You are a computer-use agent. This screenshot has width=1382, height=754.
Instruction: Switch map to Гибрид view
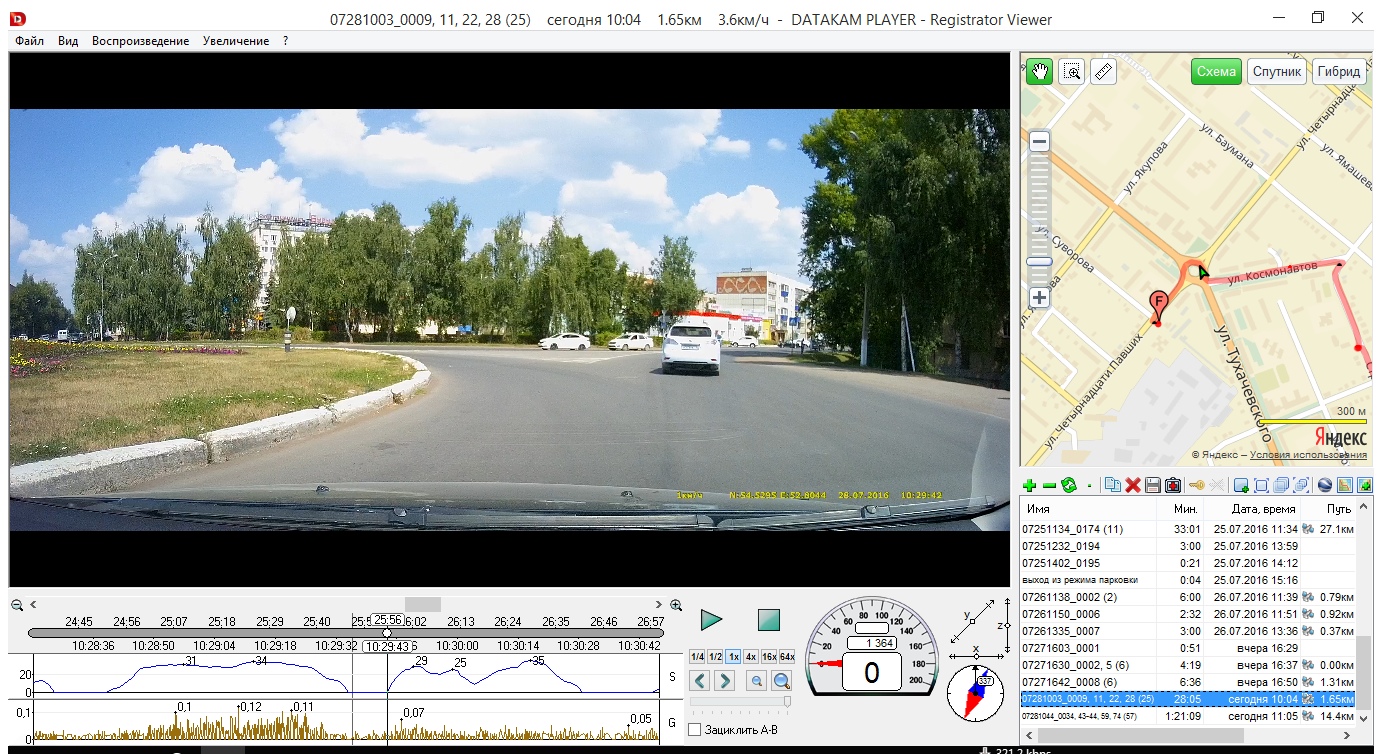coord(1338,72)
